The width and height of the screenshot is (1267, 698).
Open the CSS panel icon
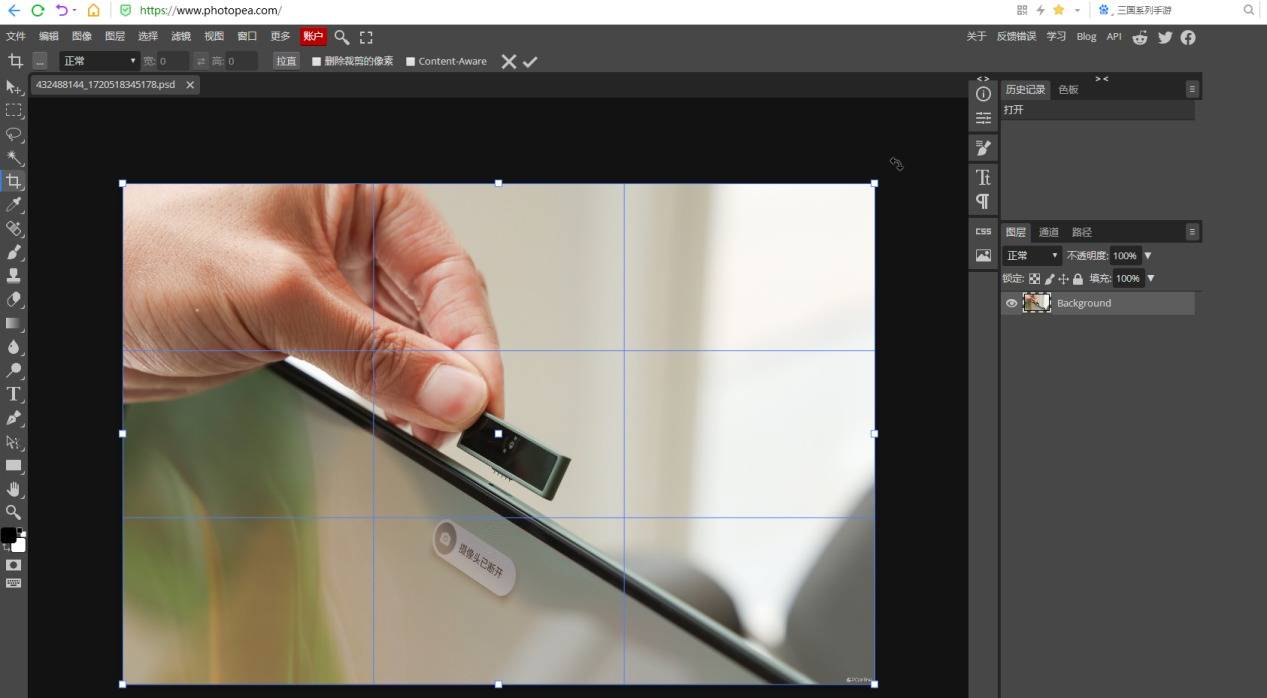click(x=983, y=231)
